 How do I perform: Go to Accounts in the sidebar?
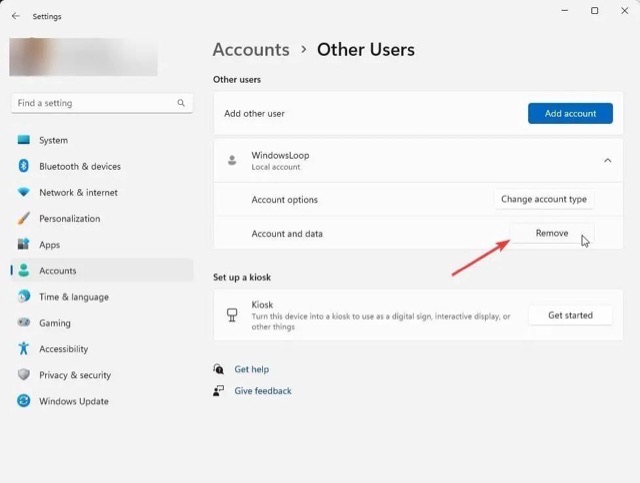pyautogui.click(x=58, y=271)
